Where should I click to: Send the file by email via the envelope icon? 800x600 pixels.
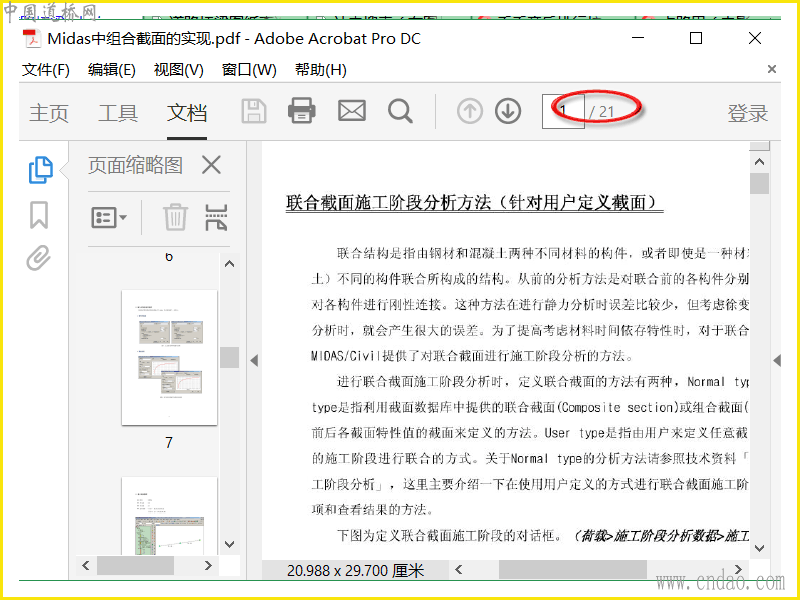pos(352,111)
